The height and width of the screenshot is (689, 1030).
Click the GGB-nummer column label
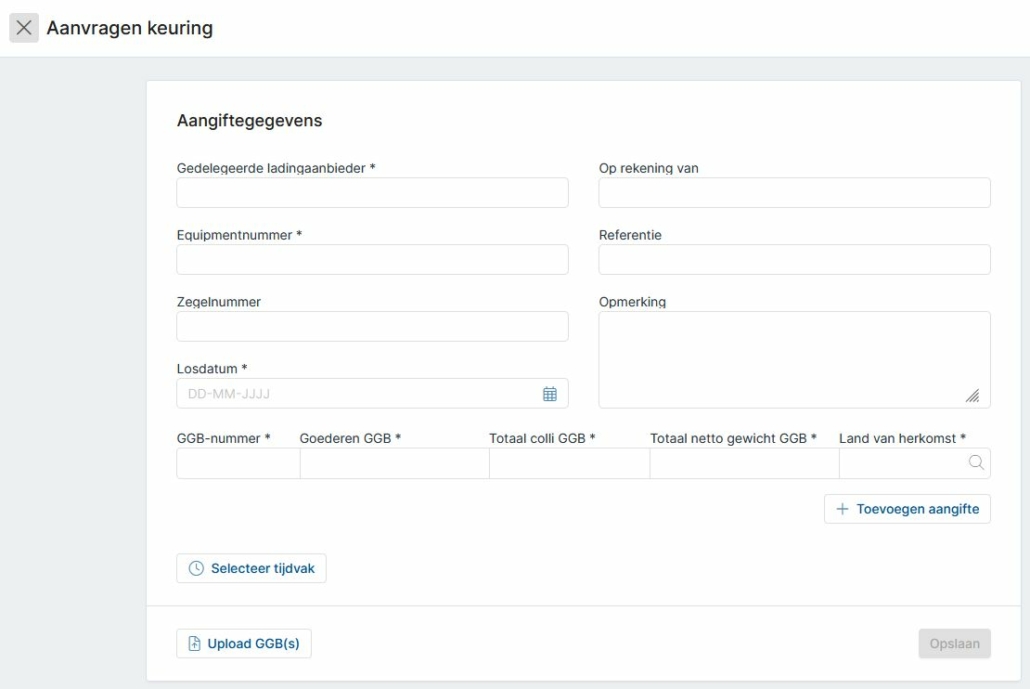223,438
